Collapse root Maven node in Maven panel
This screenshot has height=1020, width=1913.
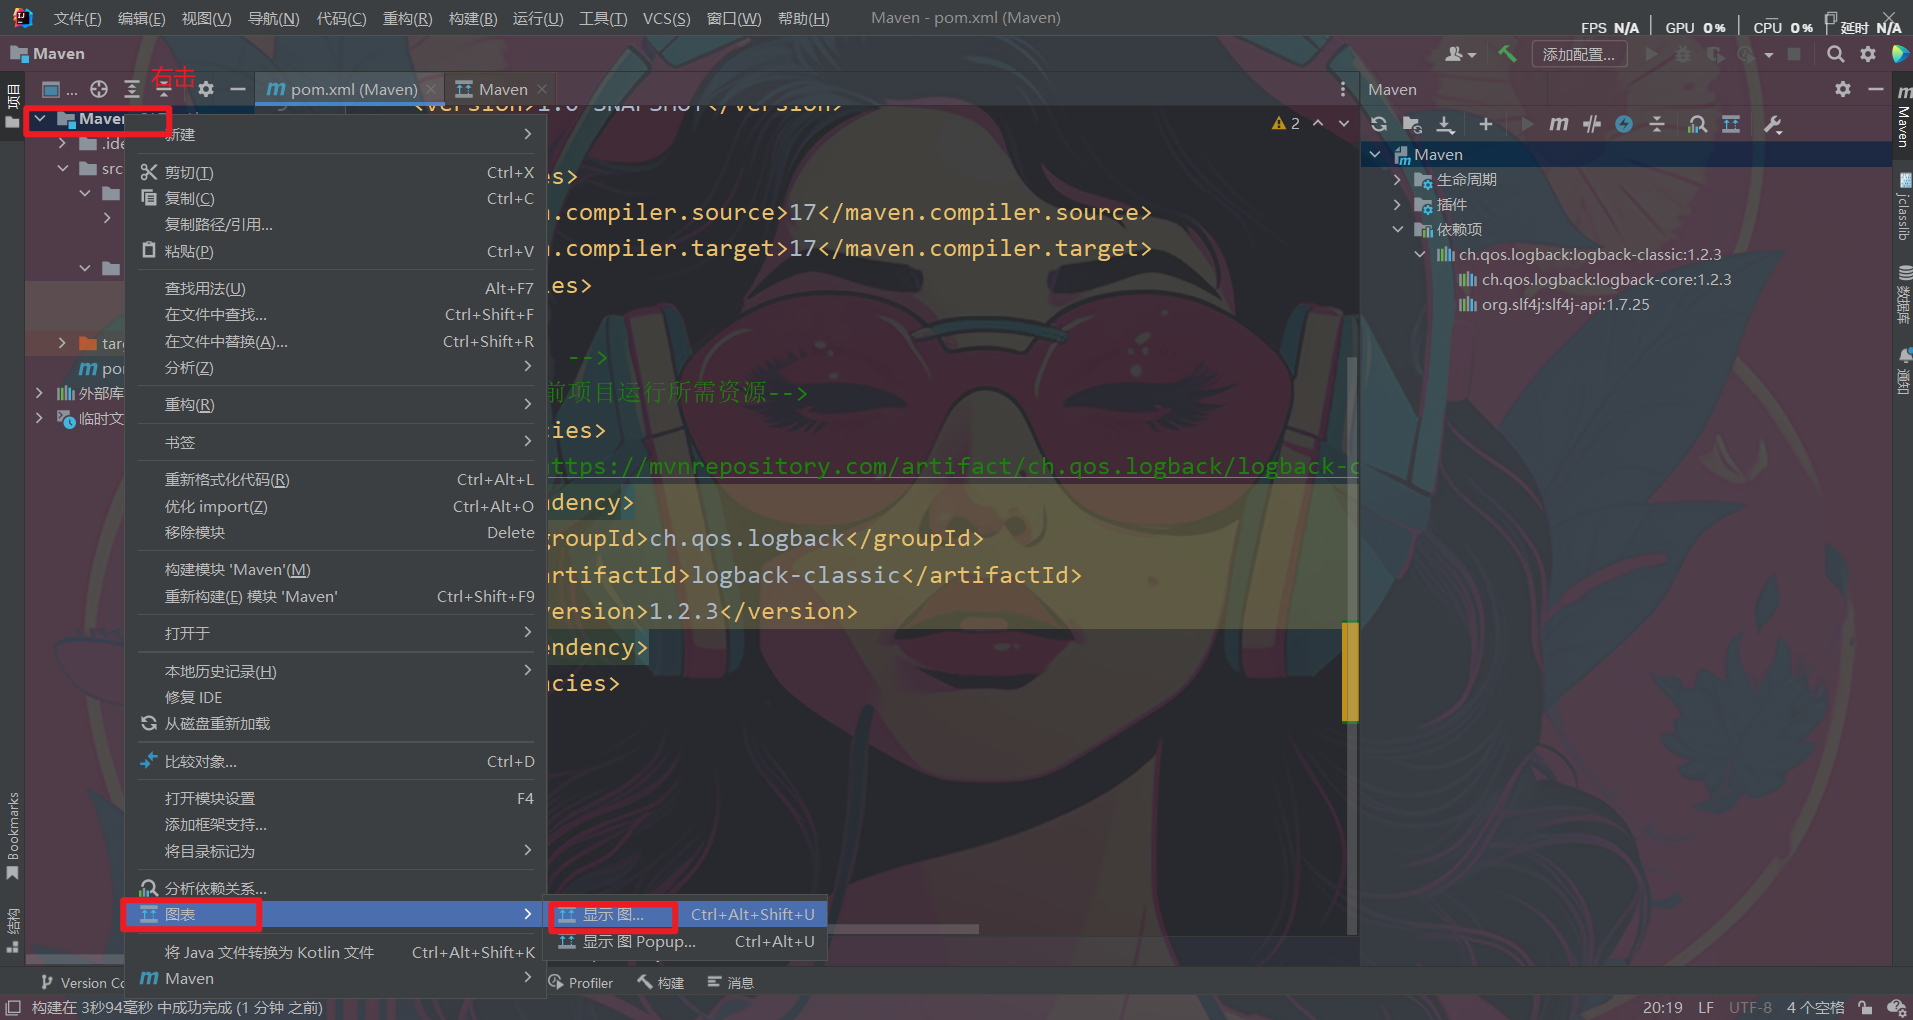click(x=1376, y=154)
